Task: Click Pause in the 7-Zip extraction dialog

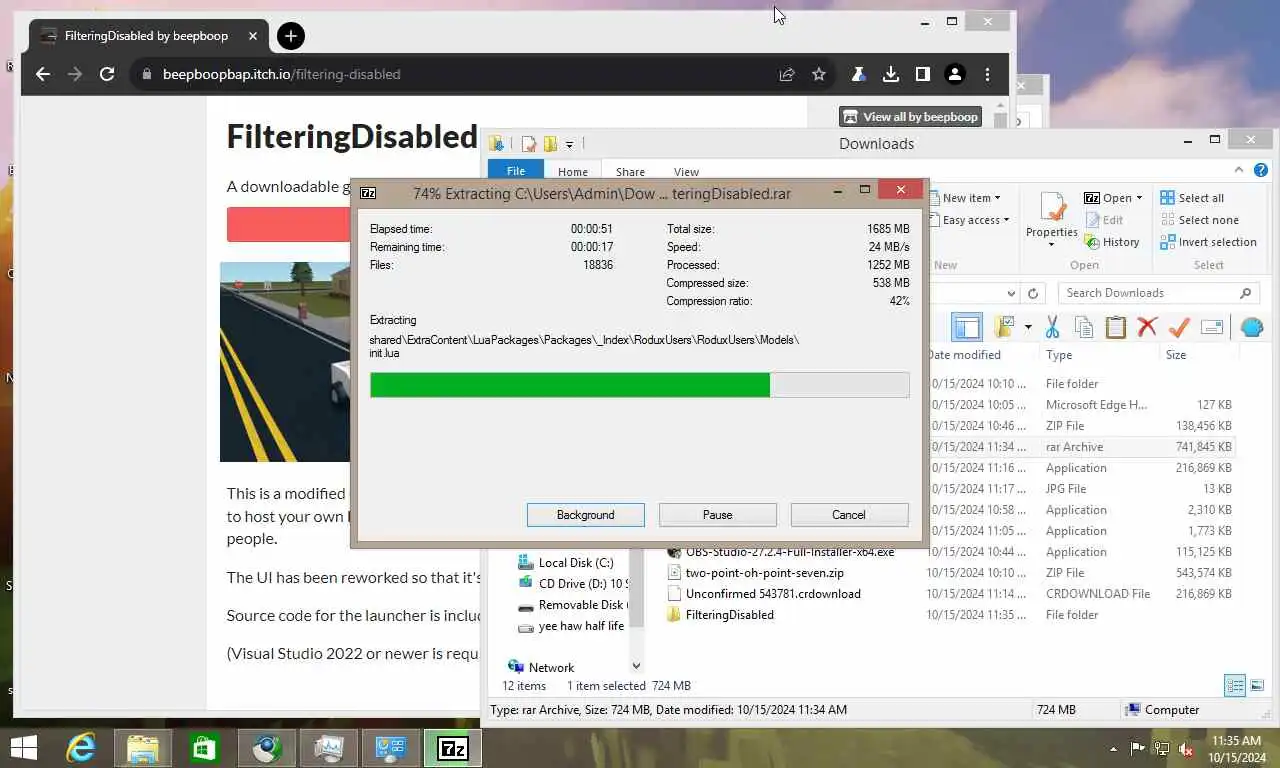Action: pos(717,515)
